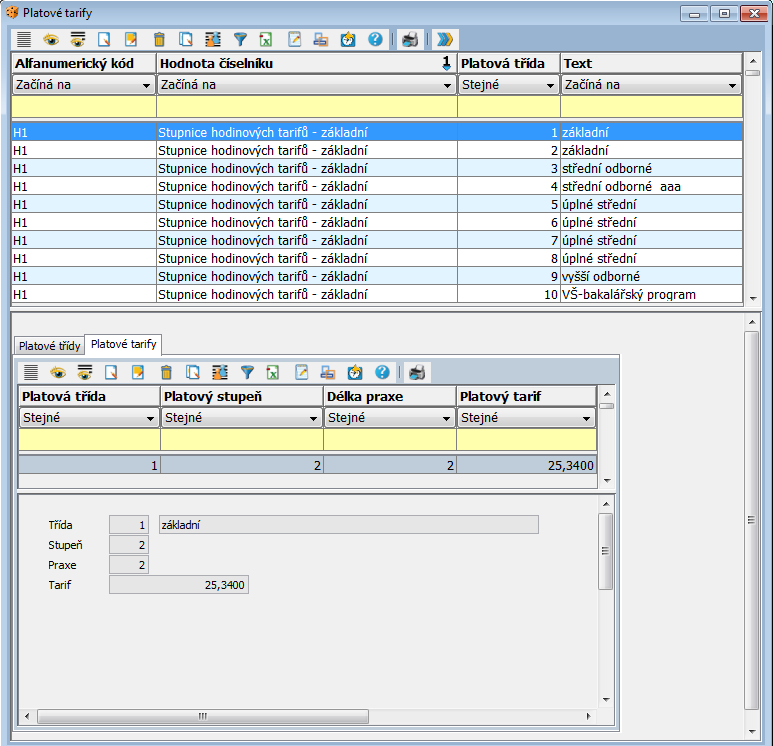Click the trash delete icon in top toolbar

(159, 39)
